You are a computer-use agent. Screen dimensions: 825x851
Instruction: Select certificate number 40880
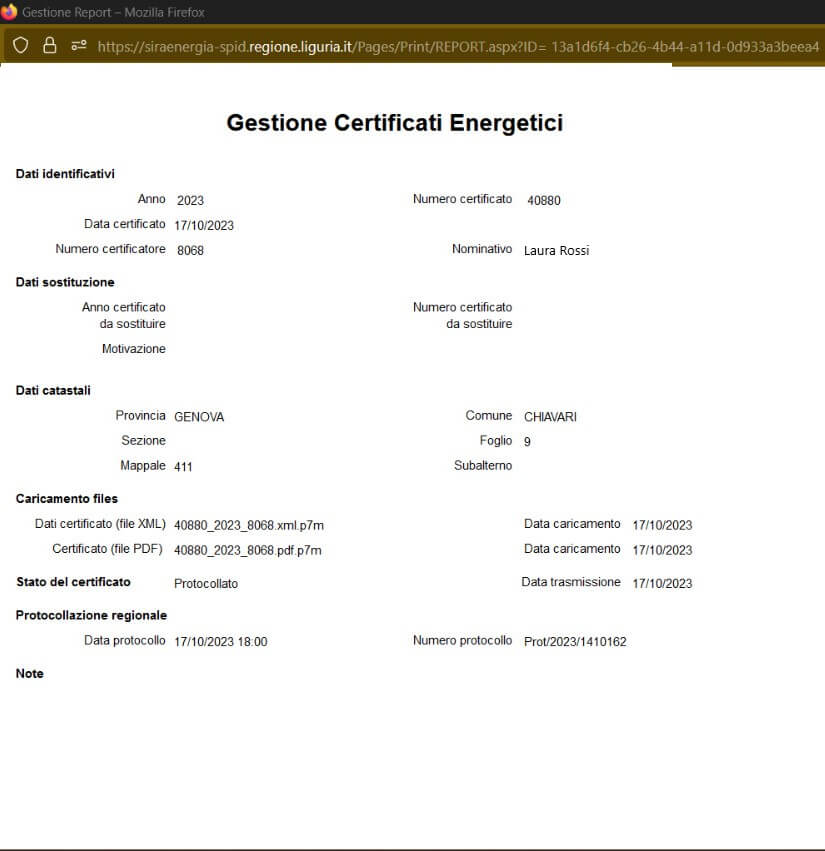click(544, 200)
